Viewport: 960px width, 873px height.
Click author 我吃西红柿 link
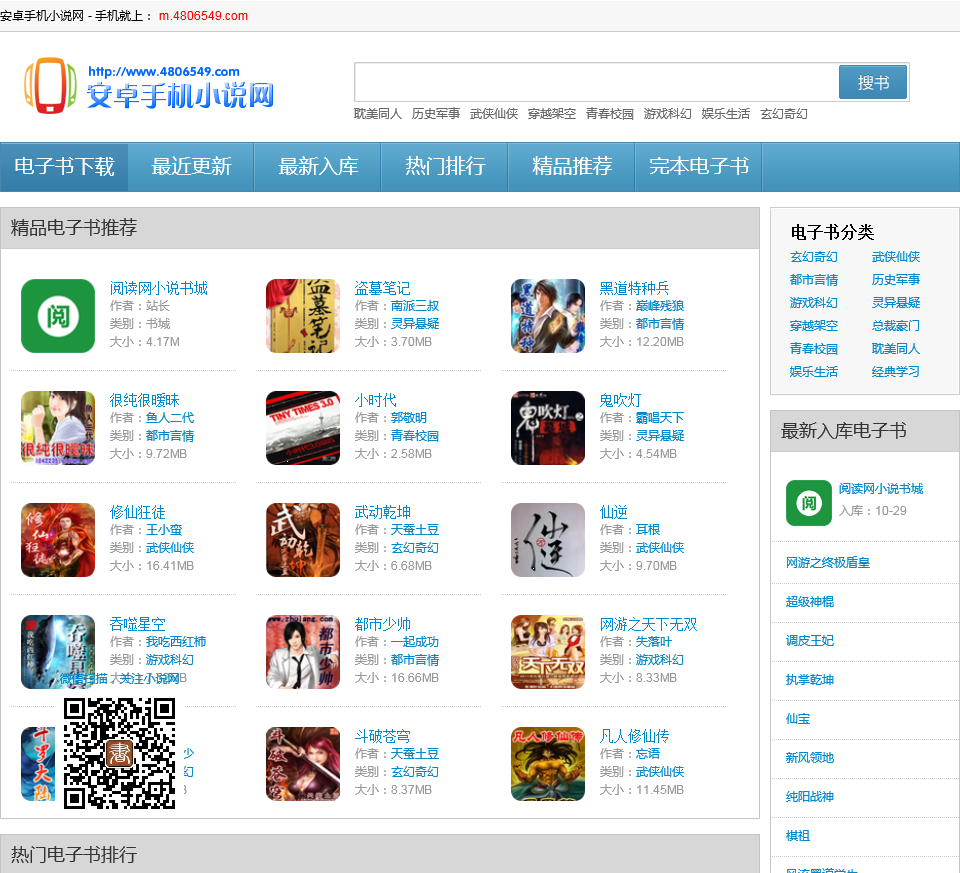(x=176, y=642)
